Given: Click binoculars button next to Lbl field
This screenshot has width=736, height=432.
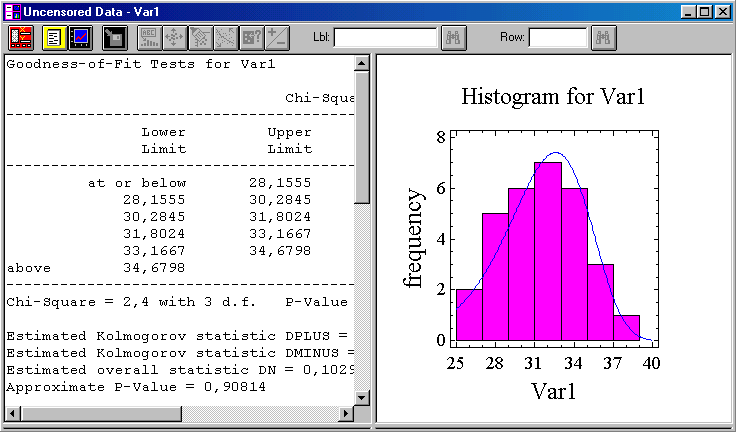Looking at the screenshot, I should (x=453, y=38).
